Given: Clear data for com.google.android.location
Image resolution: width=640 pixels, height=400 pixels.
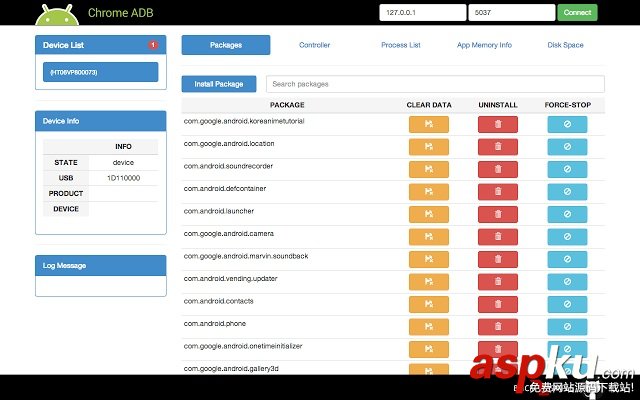Looking at the screenshot, I should coord(429,147).
